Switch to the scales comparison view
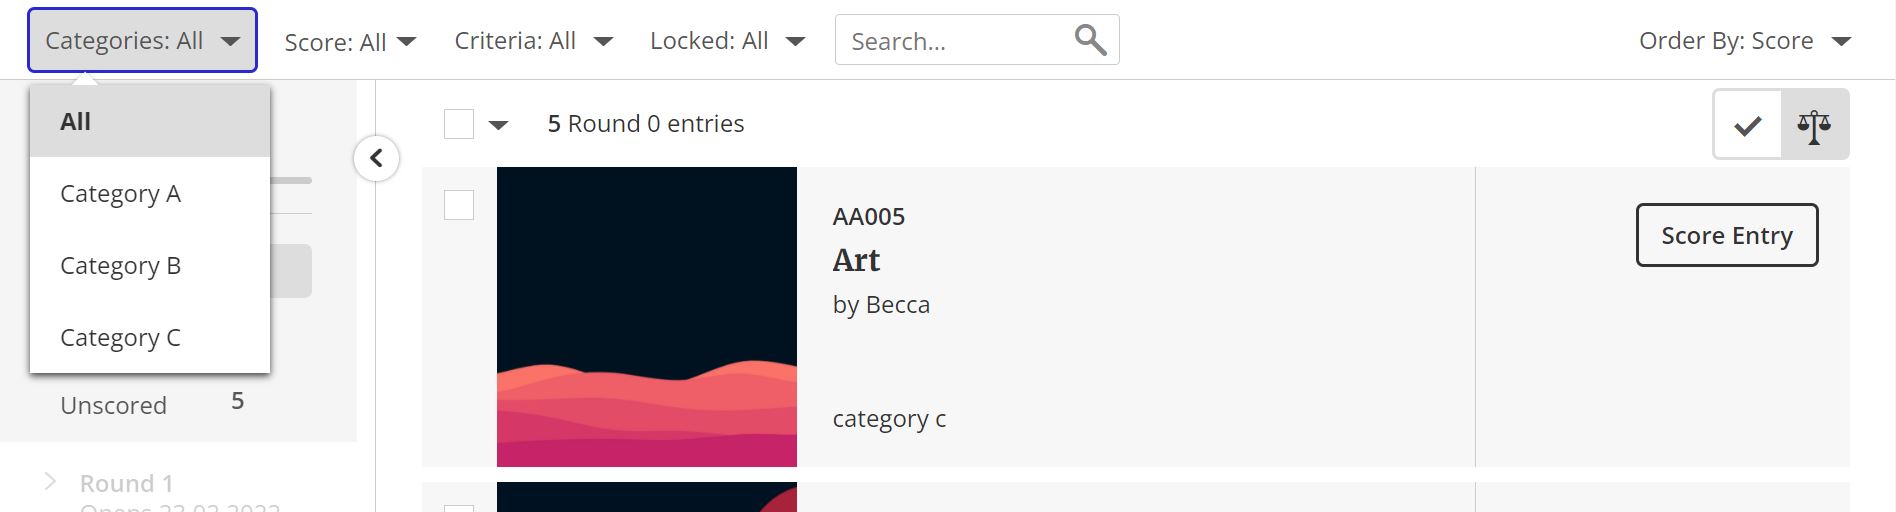1896x512 pixels. click(x=1814, y=125)
